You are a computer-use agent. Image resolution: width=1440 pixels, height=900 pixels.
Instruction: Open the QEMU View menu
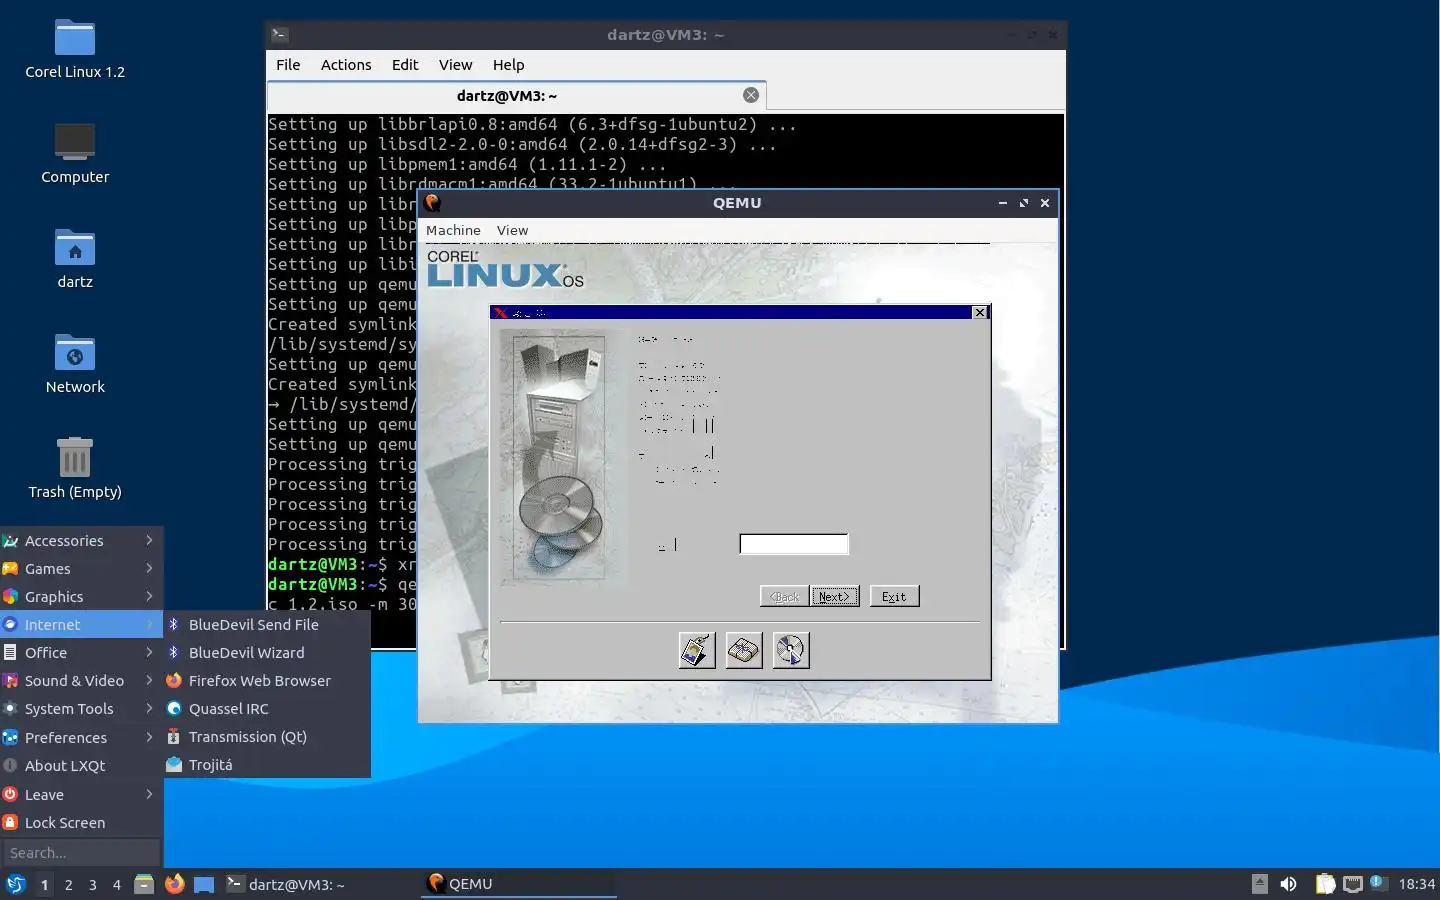point(512,230)
